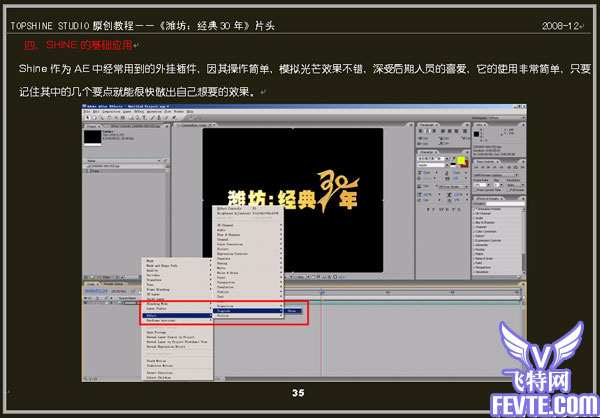Viewport: 600px width, 418px height.
Task: Open the Workspace dropdown
Action: coord(506,118)
